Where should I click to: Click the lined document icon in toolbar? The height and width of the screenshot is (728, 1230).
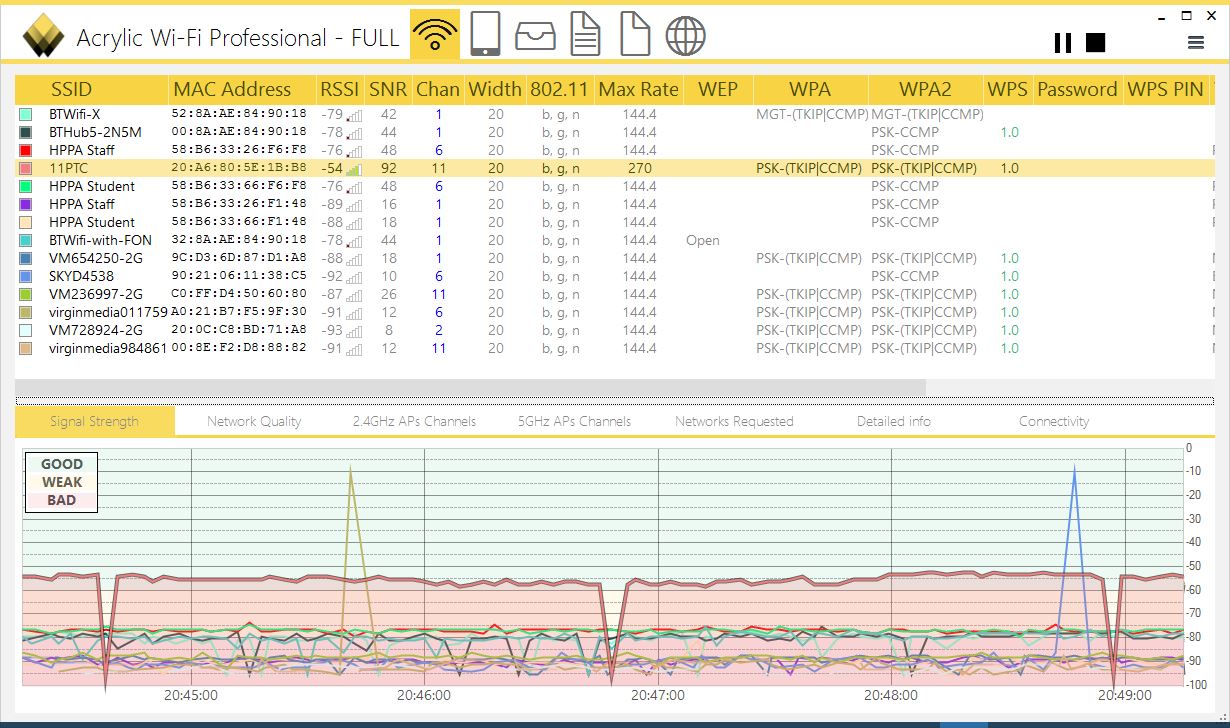[585, 35]
